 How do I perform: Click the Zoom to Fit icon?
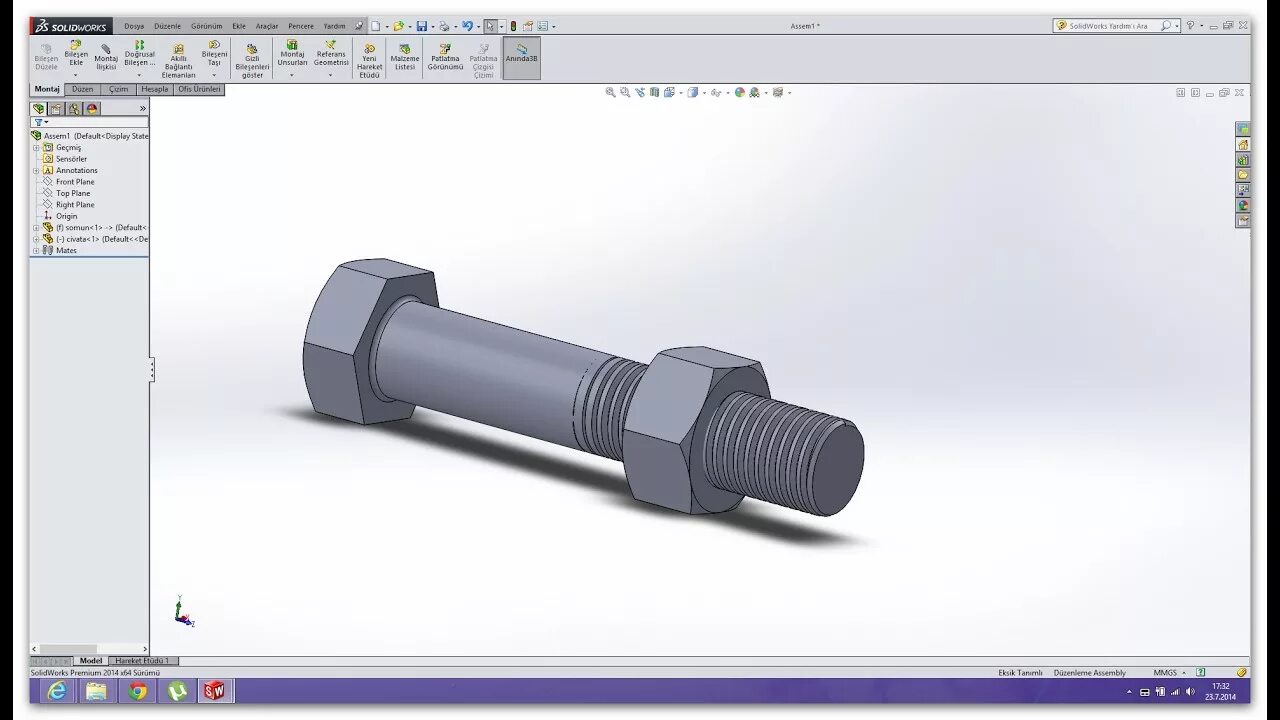610,92
